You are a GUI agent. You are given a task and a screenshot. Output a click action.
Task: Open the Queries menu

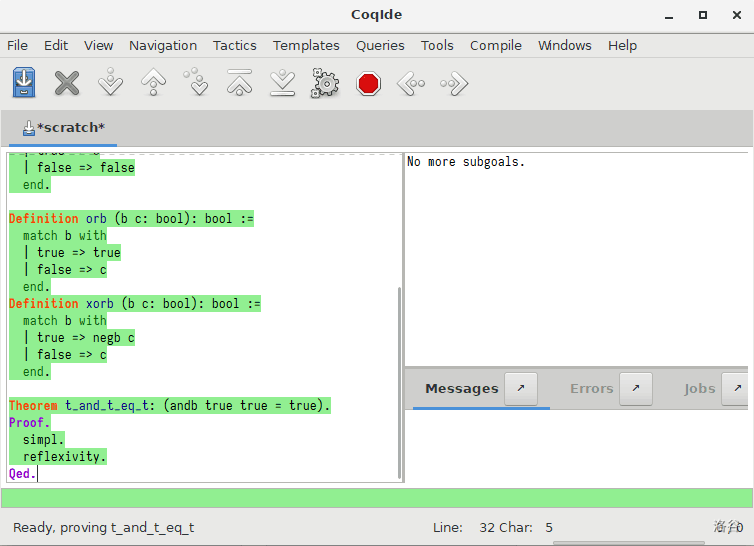point(380,45)
